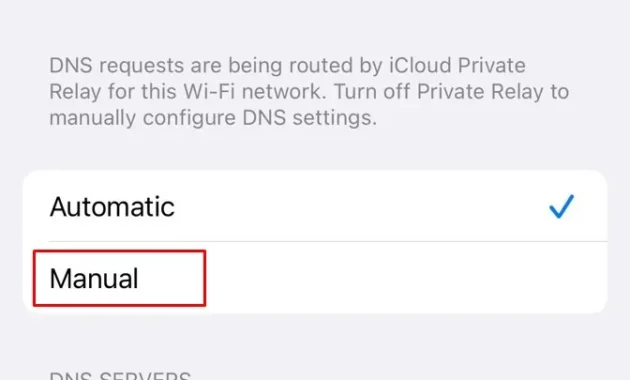The image size is (630, 380).
Task: Click the 'iCloud Private' text in the notice
Action: click(457, 65)
